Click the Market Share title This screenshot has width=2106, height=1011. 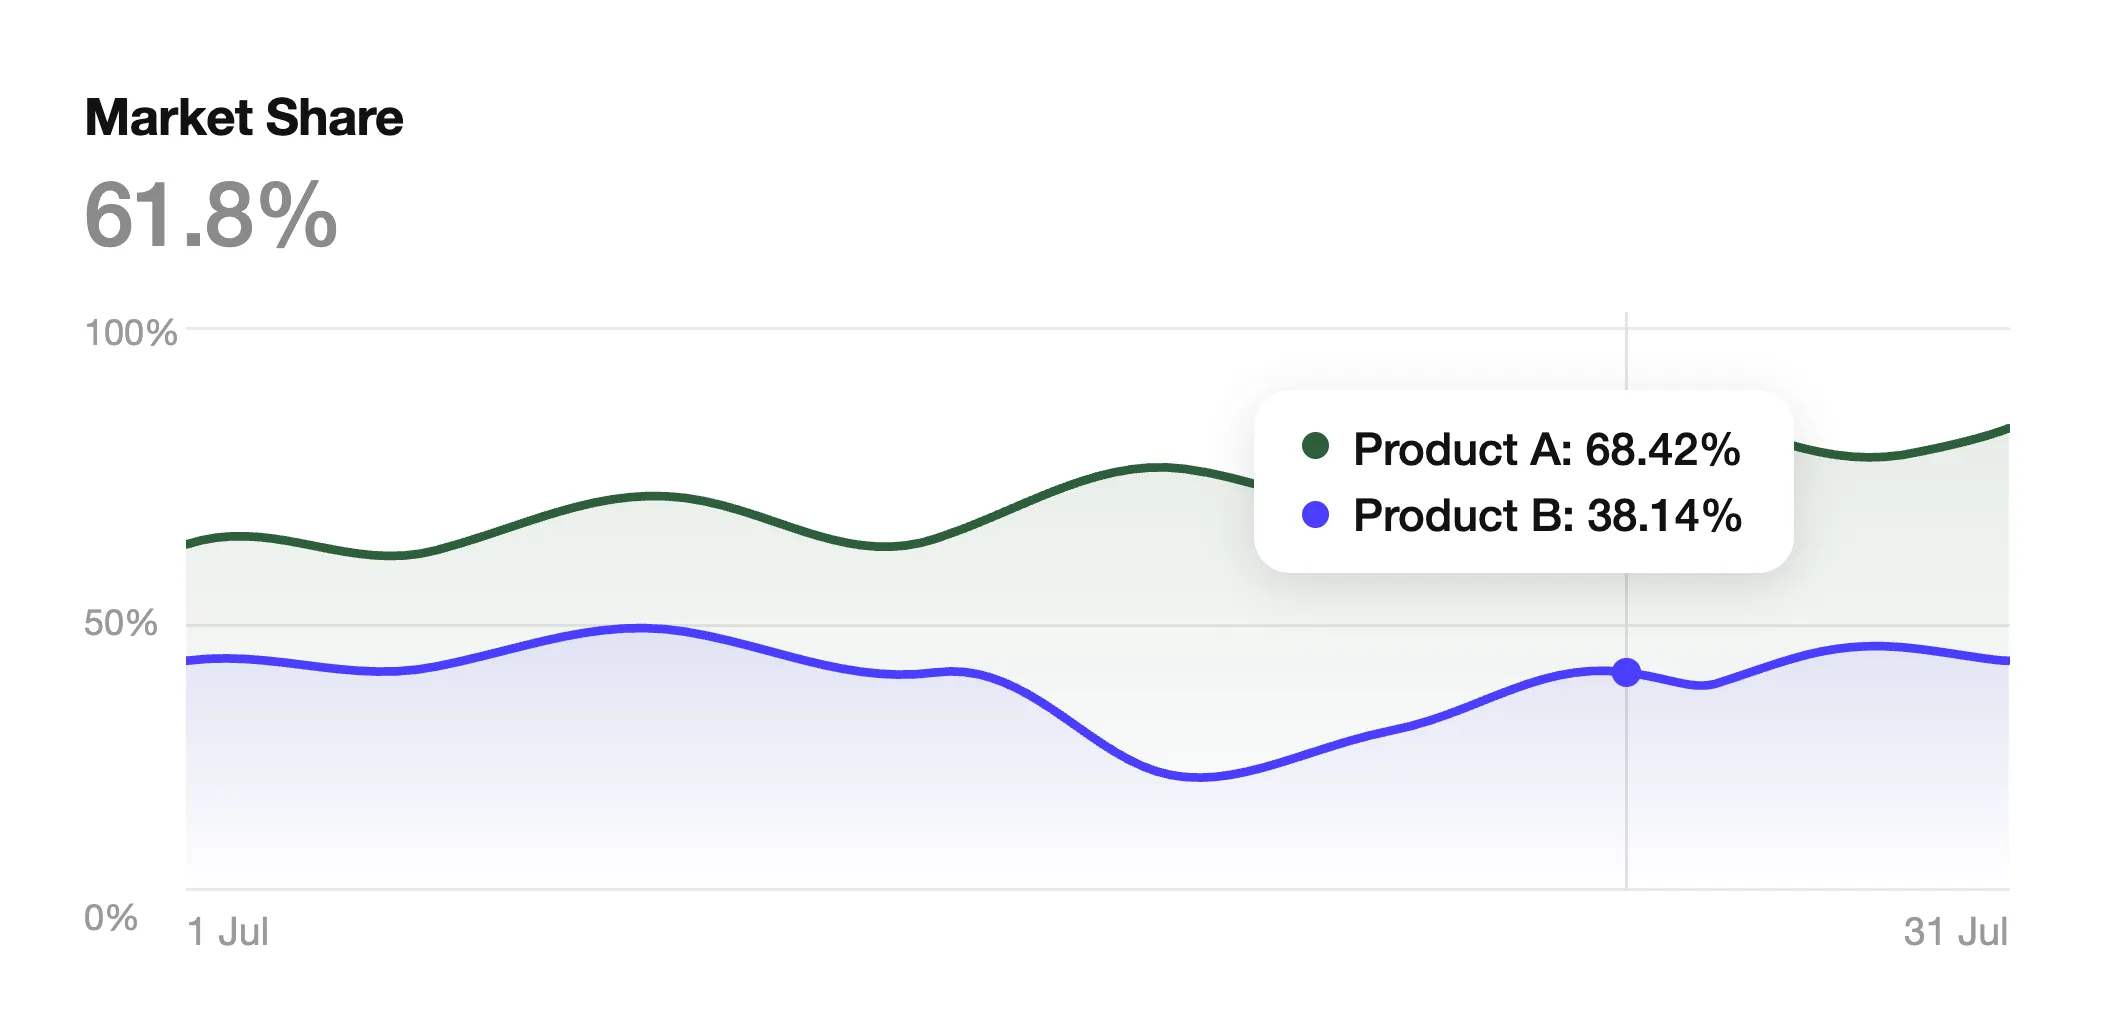point(244,118)
